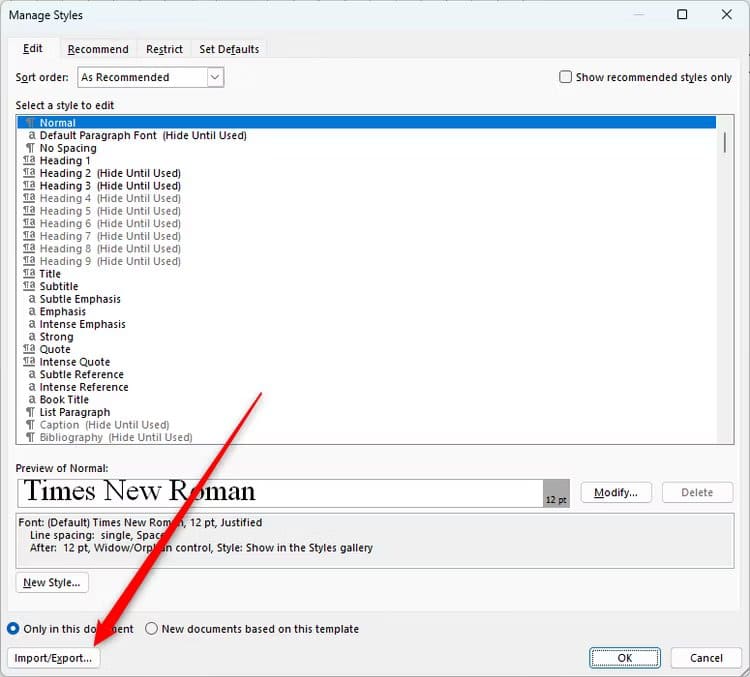Open the Sort order dropdown
This screenshot has width=750, height=677.
pyautogui.click(x=215, y=77)
